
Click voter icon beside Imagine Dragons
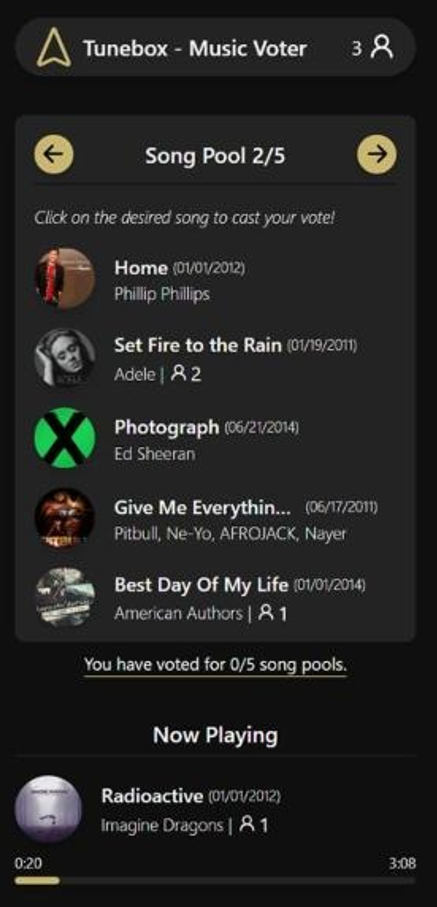point(247,824)
